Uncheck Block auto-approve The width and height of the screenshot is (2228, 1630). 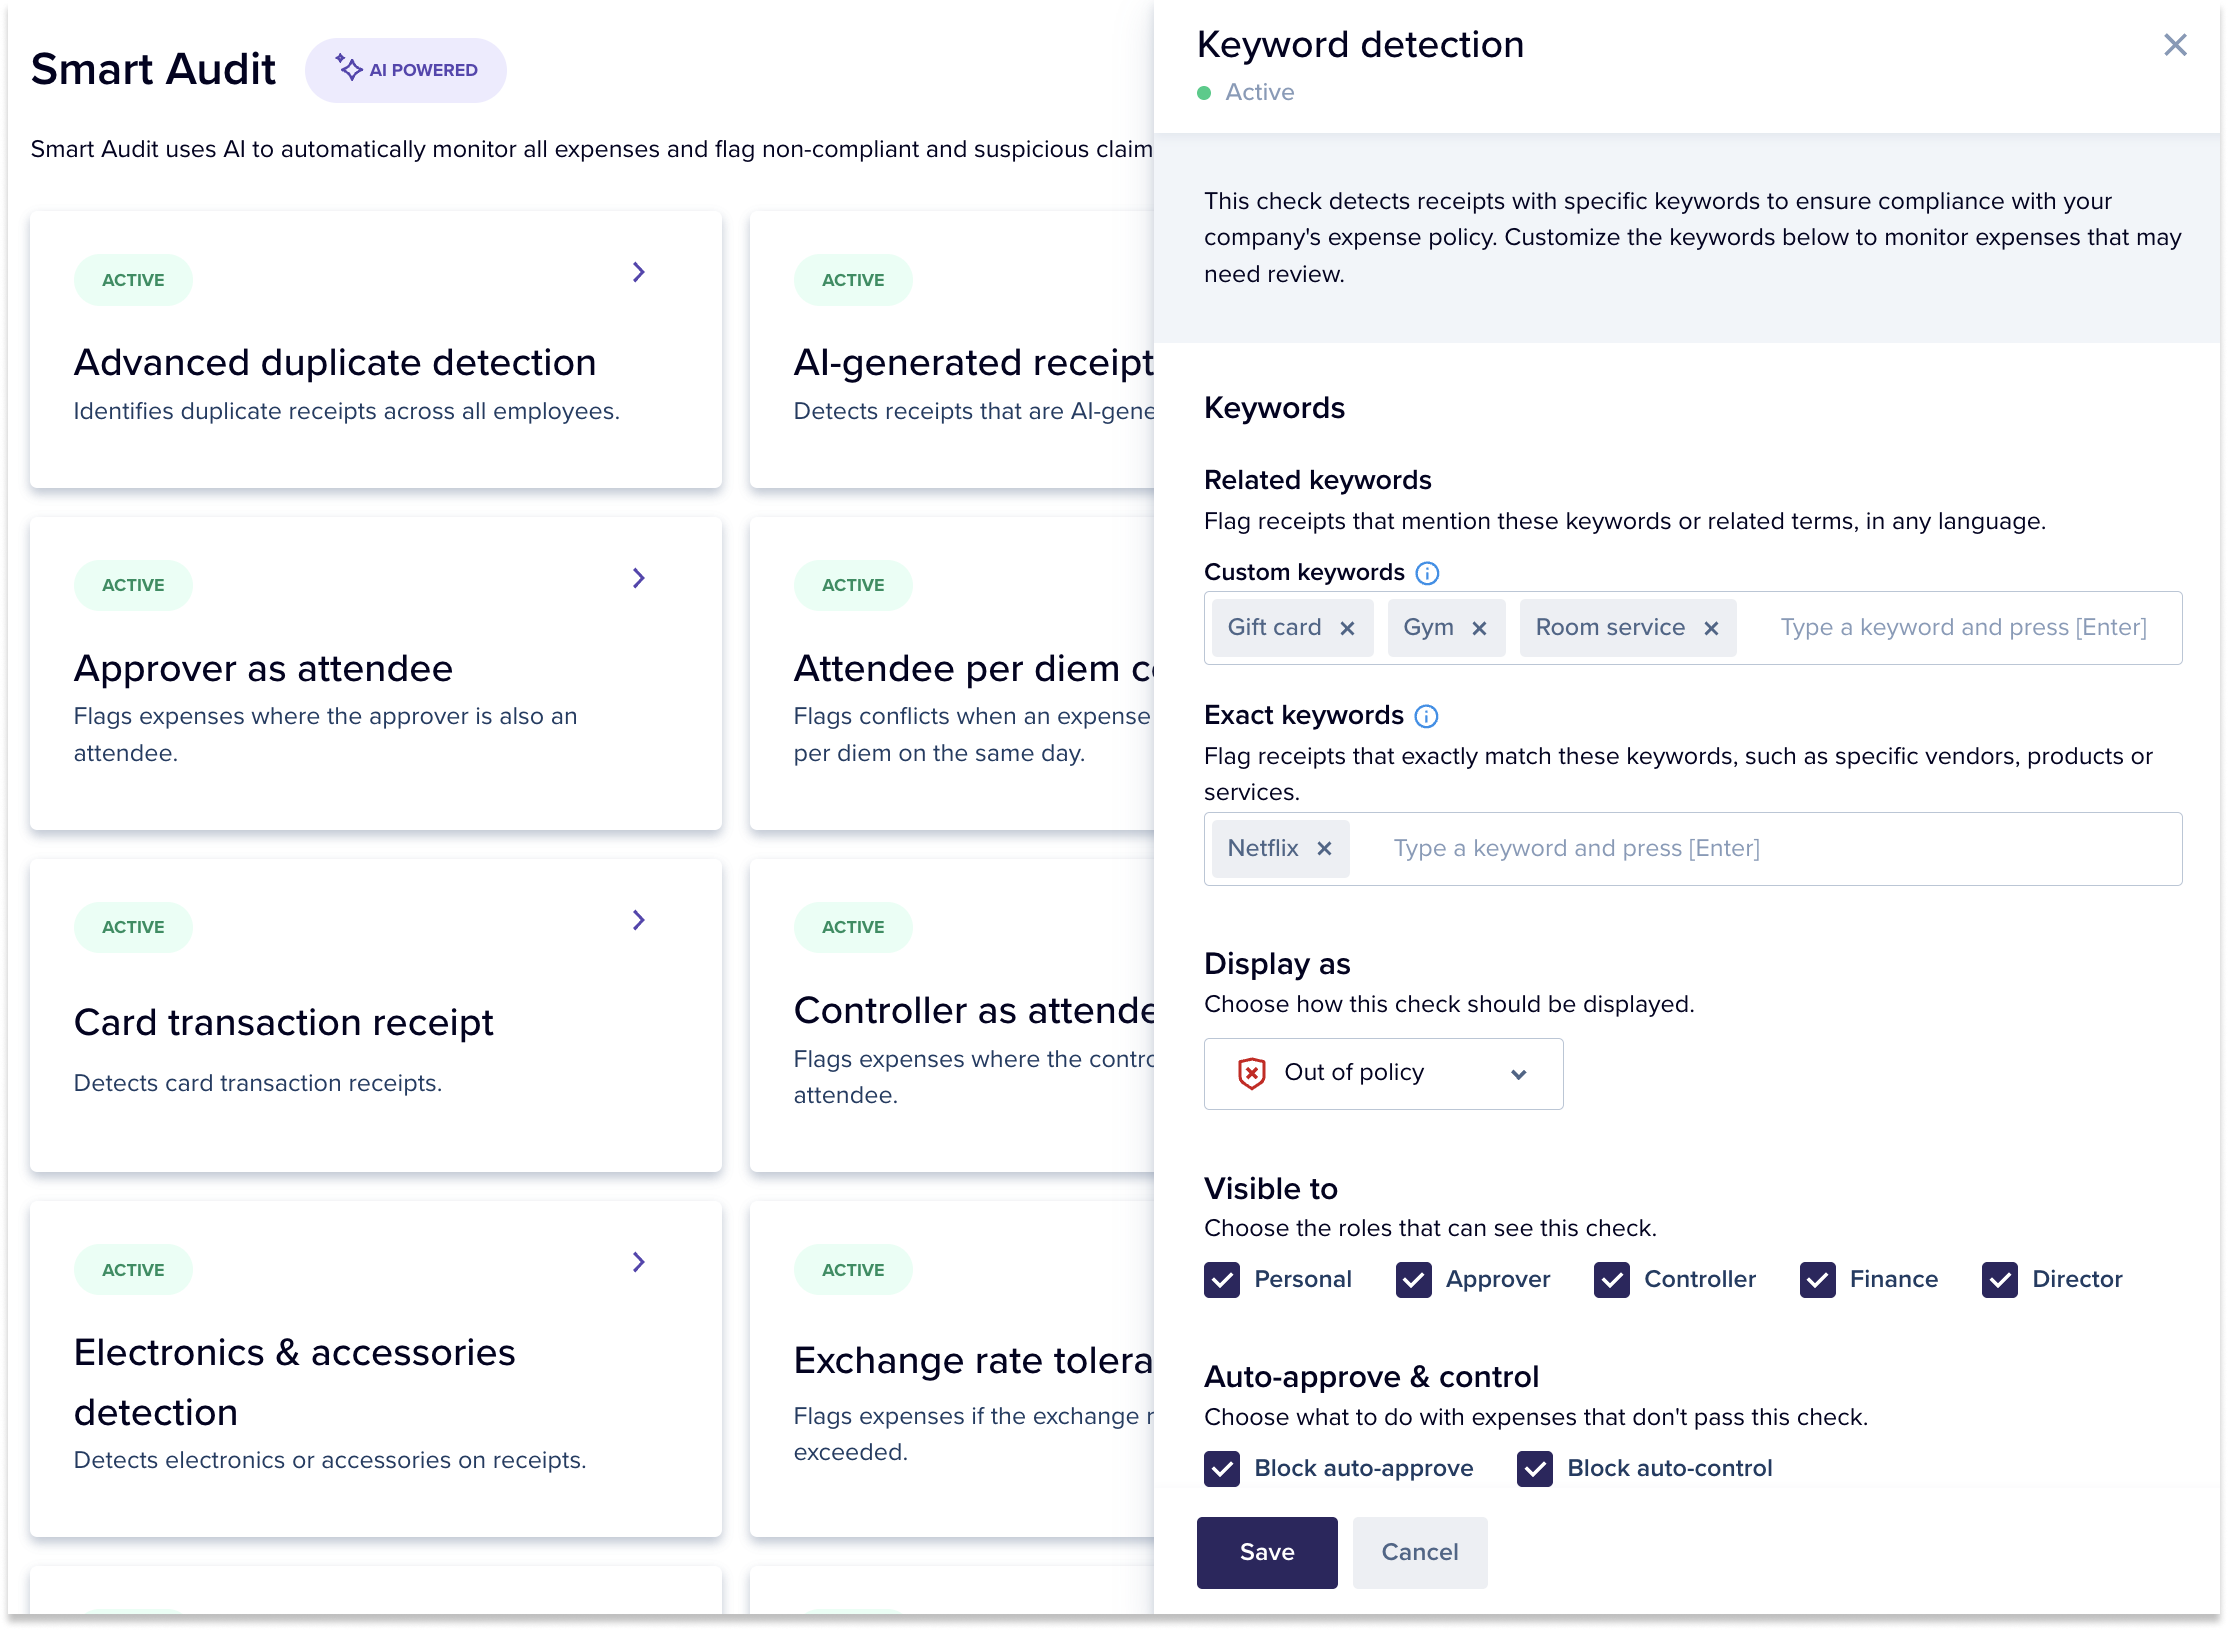[x=1222, y=1469]
